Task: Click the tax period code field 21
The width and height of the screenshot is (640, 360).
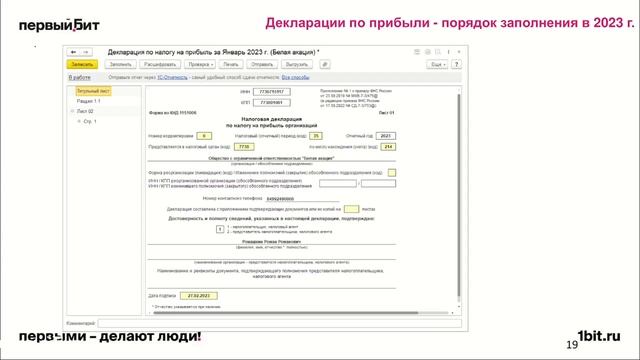Action: point(316,136)
